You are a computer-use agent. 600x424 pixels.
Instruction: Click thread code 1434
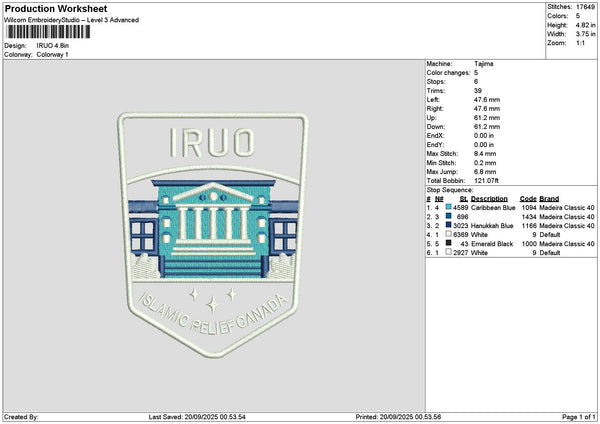click(529, 217)
